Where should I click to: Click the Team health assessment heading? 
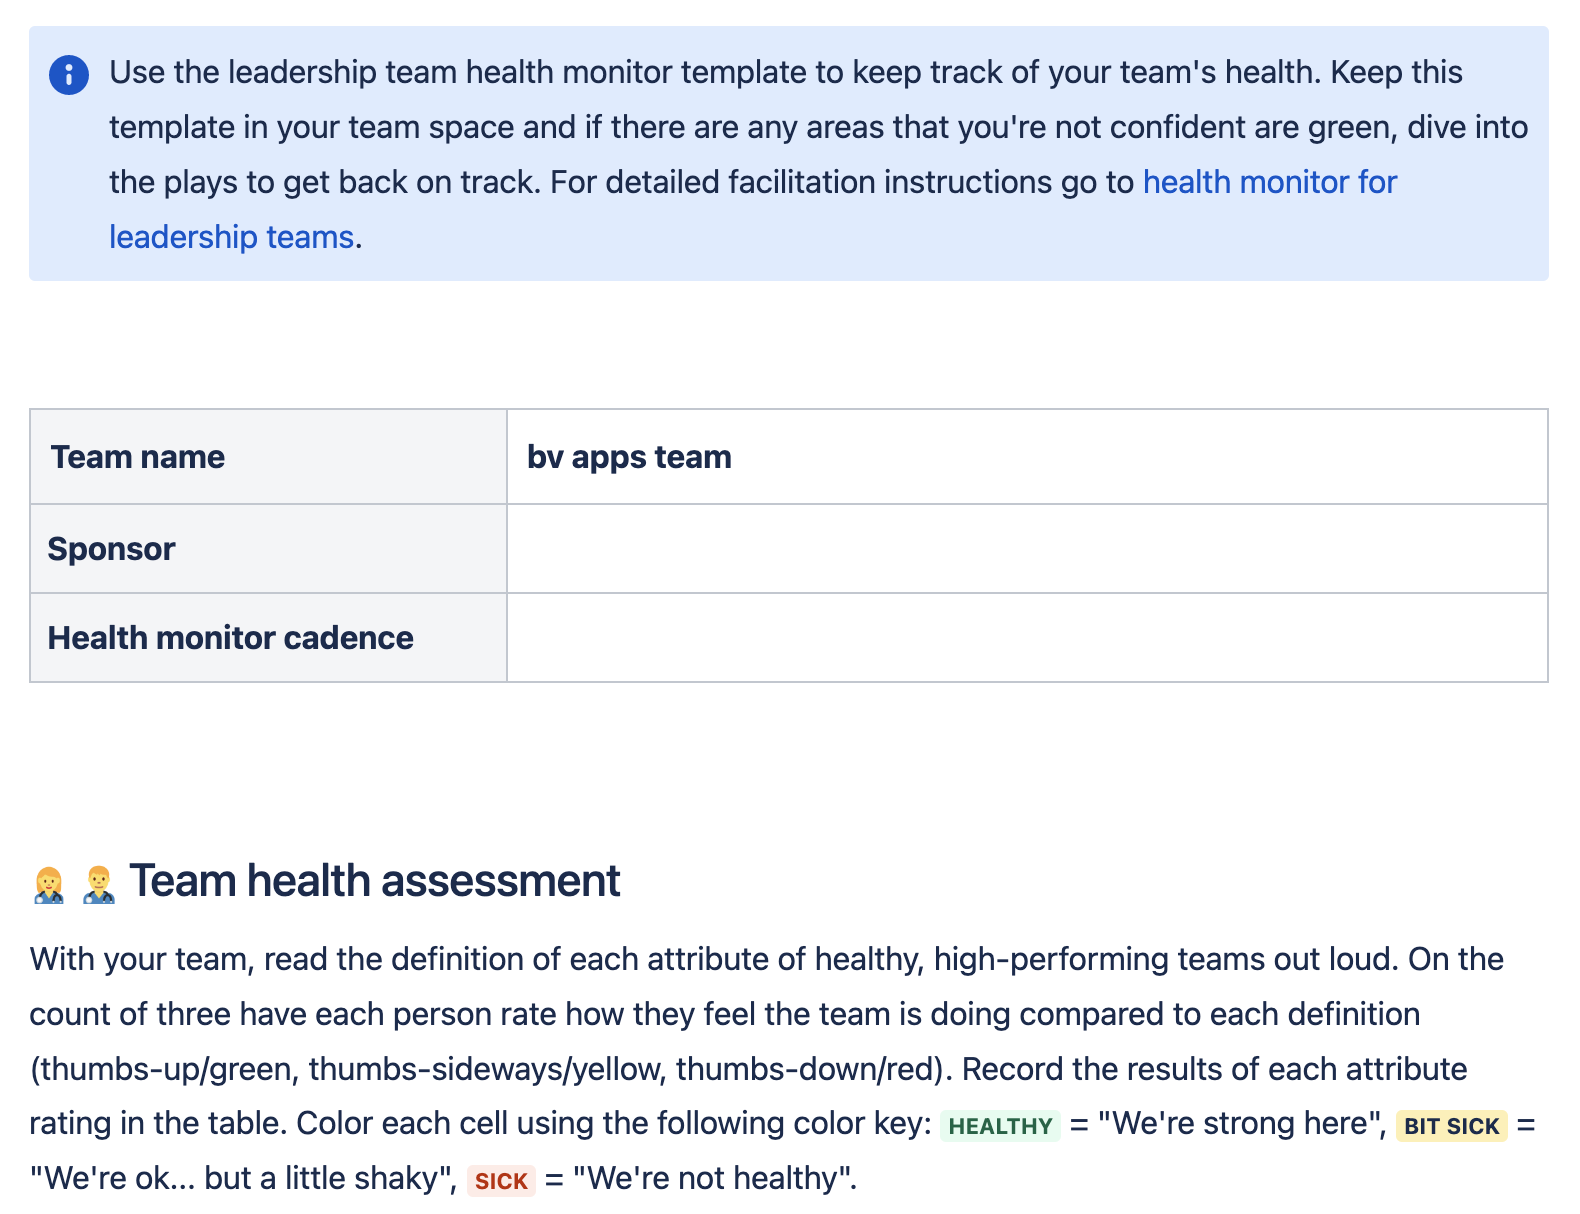pyautogui.click(x=374, y=881)
